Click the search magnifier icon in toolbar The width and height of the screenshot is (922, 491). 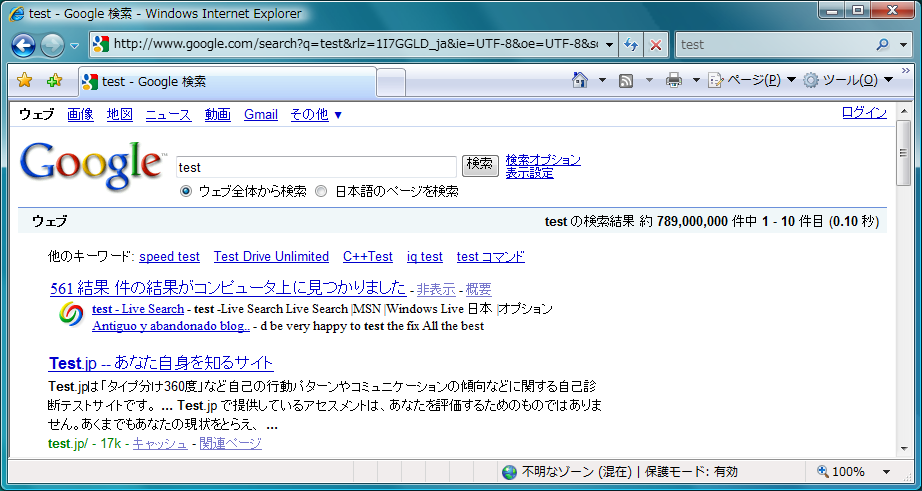882,45
